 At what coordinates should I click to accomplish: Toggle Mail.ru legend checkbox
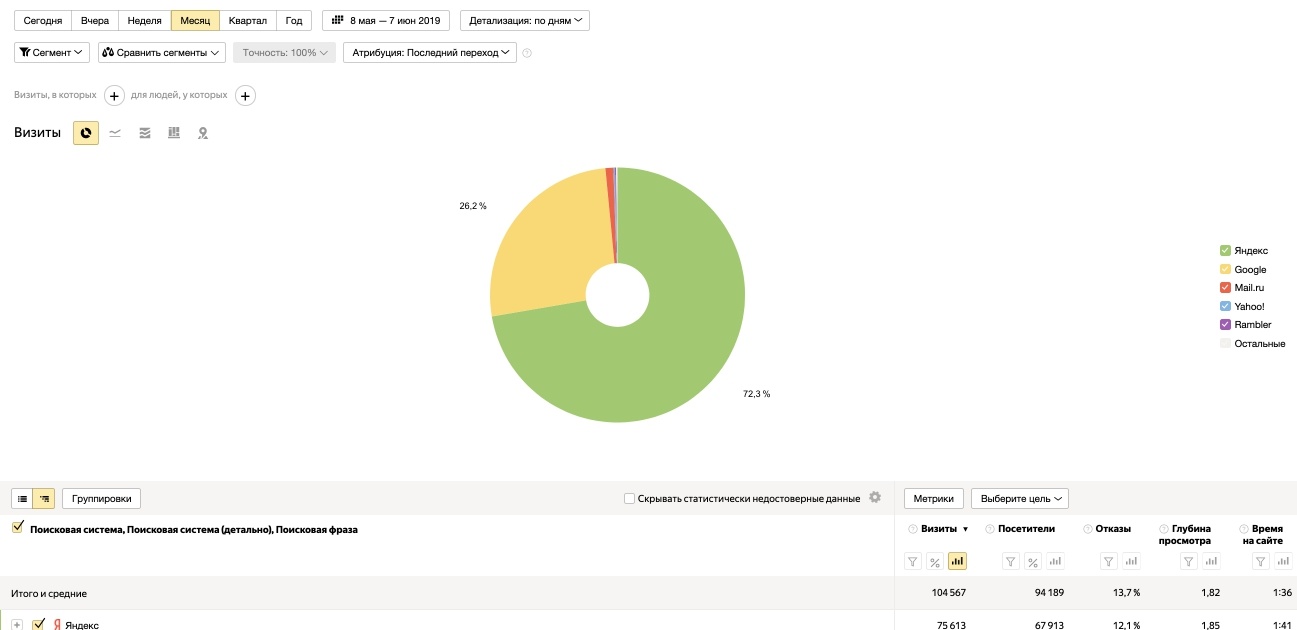click(x=1225, y=288)
